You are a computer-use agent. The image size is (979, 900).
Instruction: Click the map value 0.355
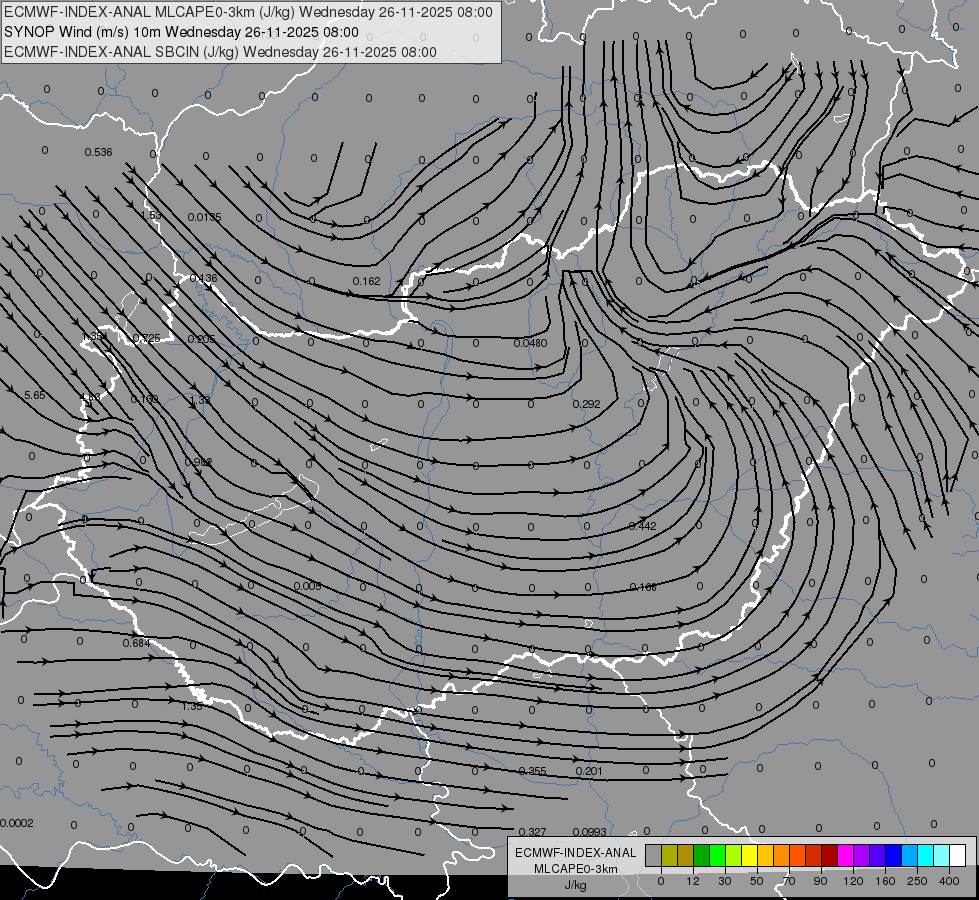point(533,771)
